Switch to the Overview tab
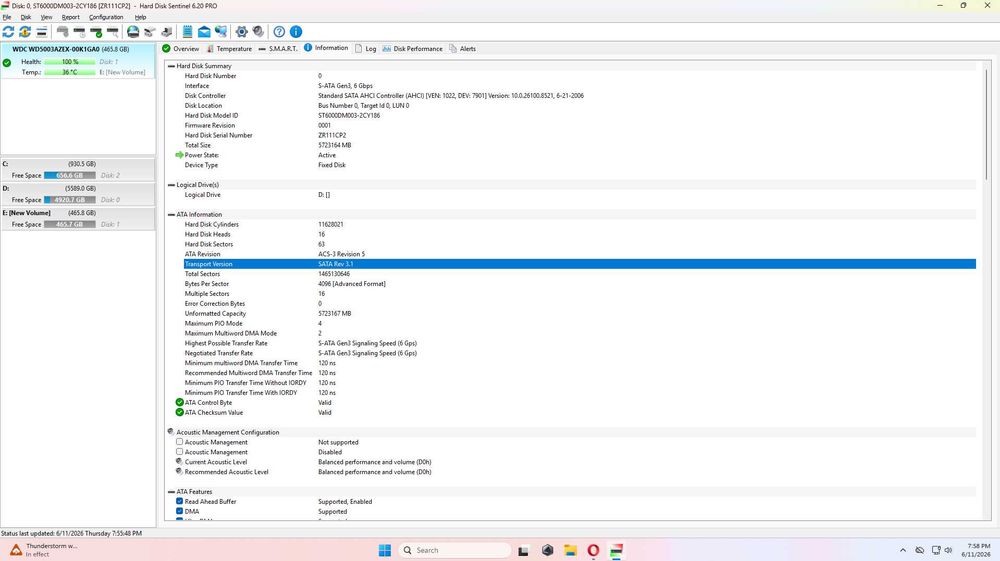This screenshot has height=561, width=1000. [180, 48]
